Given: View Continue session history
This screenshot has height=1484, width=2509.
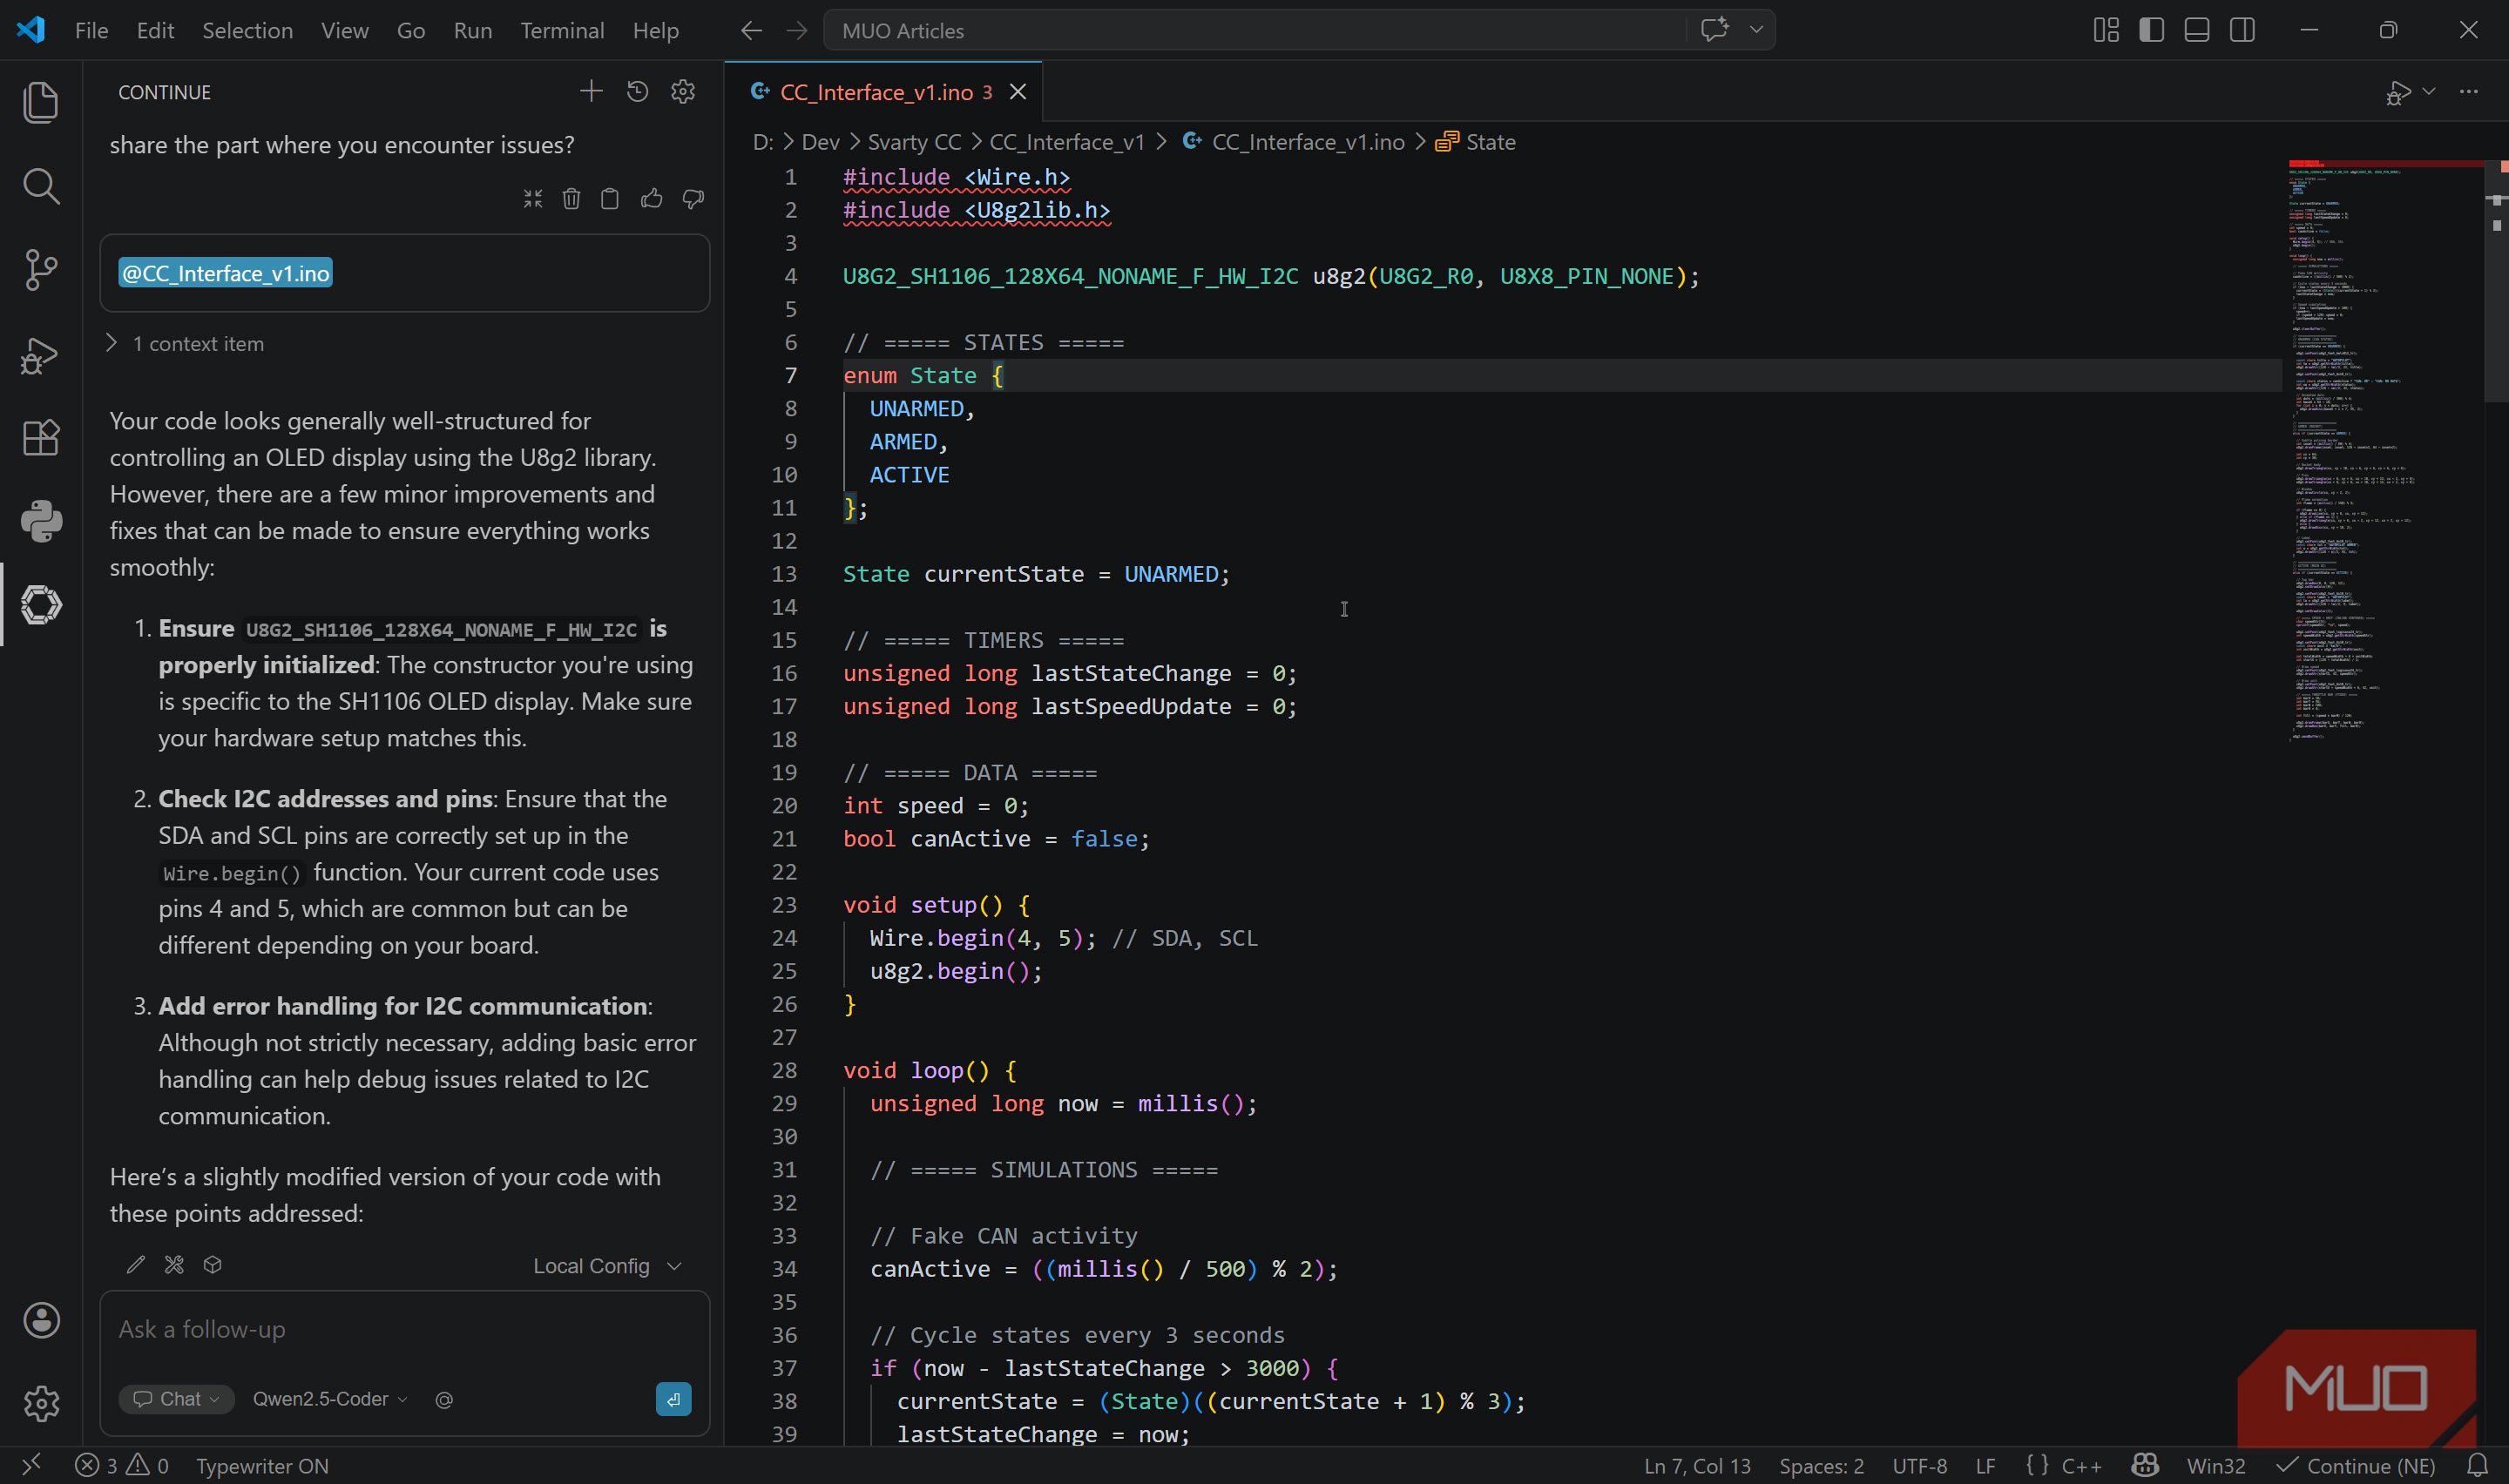Looking at the screenshot, I should click(x=637, y=92).
